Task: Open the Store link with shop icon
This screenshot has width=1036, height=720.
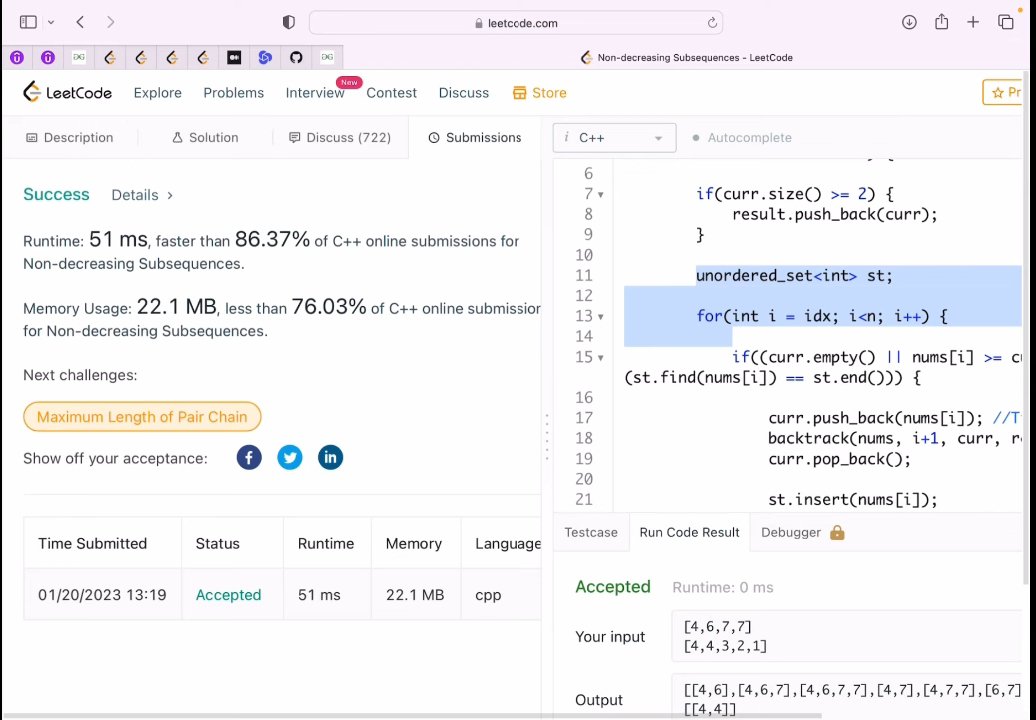Action: [539, 93]
